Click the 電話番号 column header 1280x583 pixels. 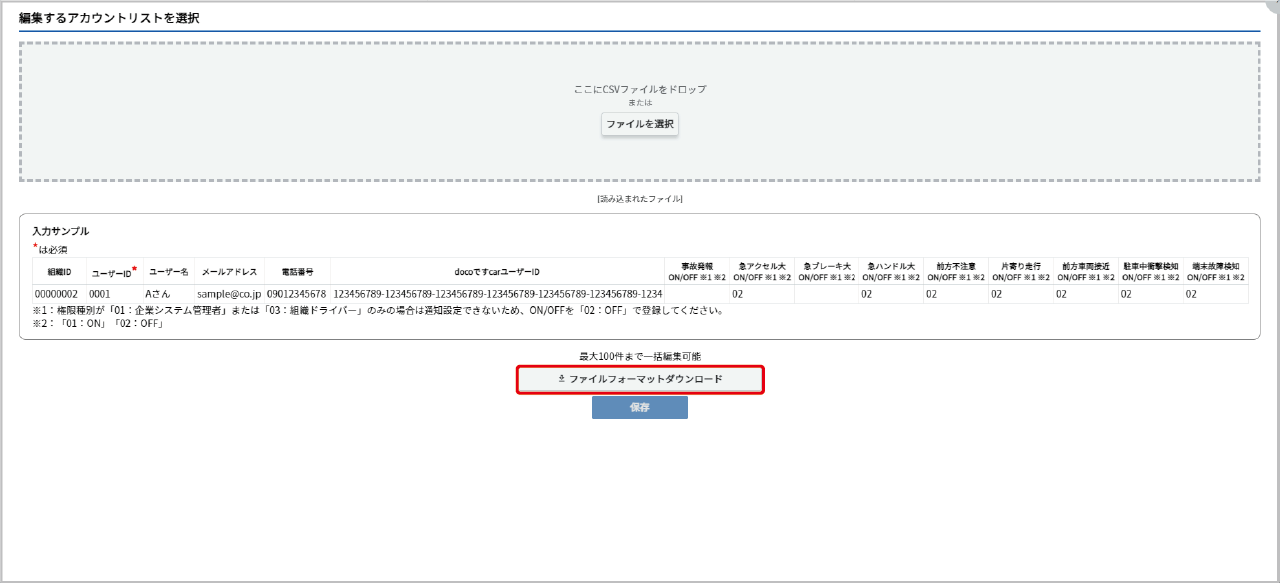[297, 272]
